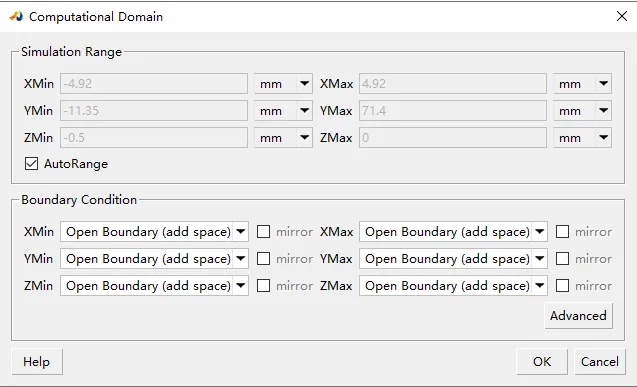The height and width of the screenshot is (387, 637).
Task: Click the application logo icon in title bar
Action: click(16, 17)
